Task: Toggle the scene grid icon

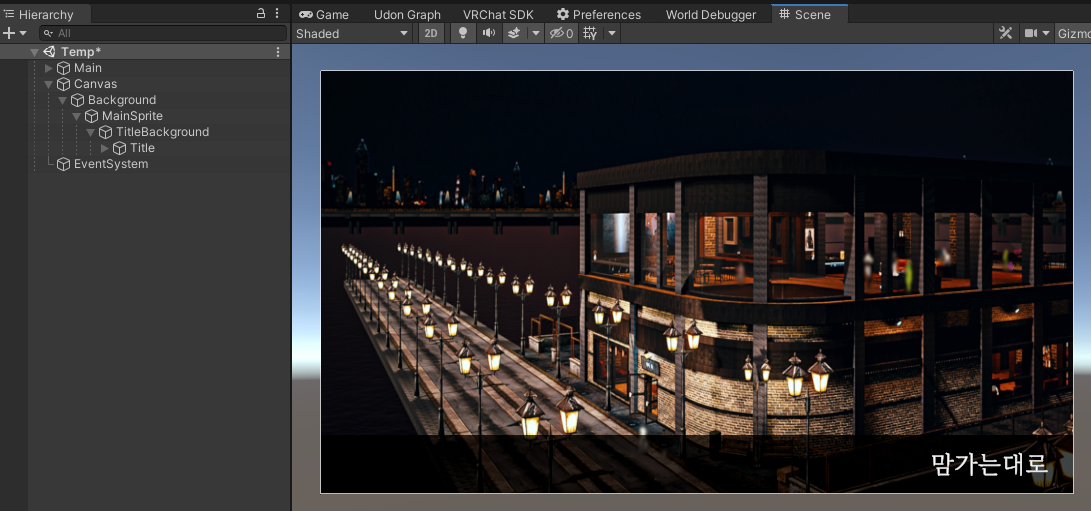Action: coord(590,33)
